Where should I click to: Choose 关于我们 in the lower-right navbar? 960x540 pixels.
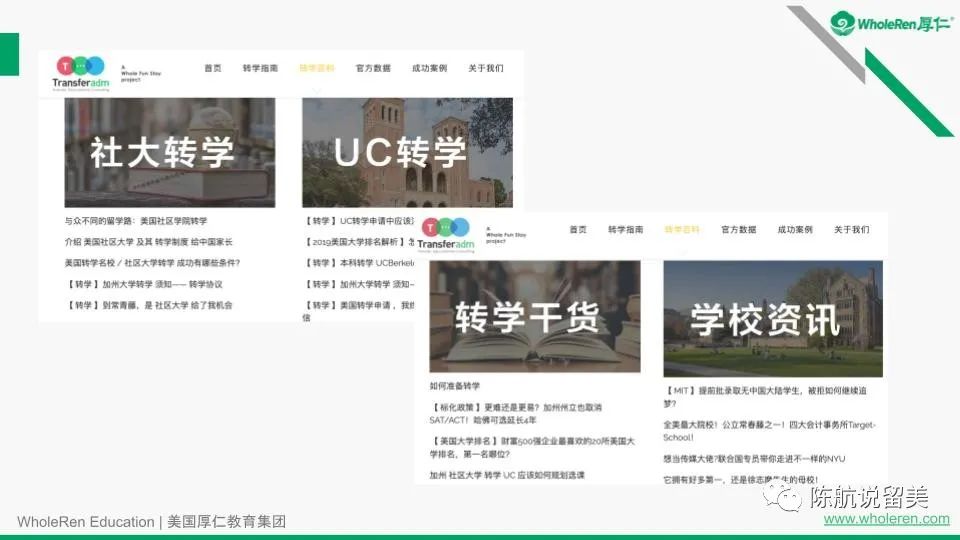(851, 230)
